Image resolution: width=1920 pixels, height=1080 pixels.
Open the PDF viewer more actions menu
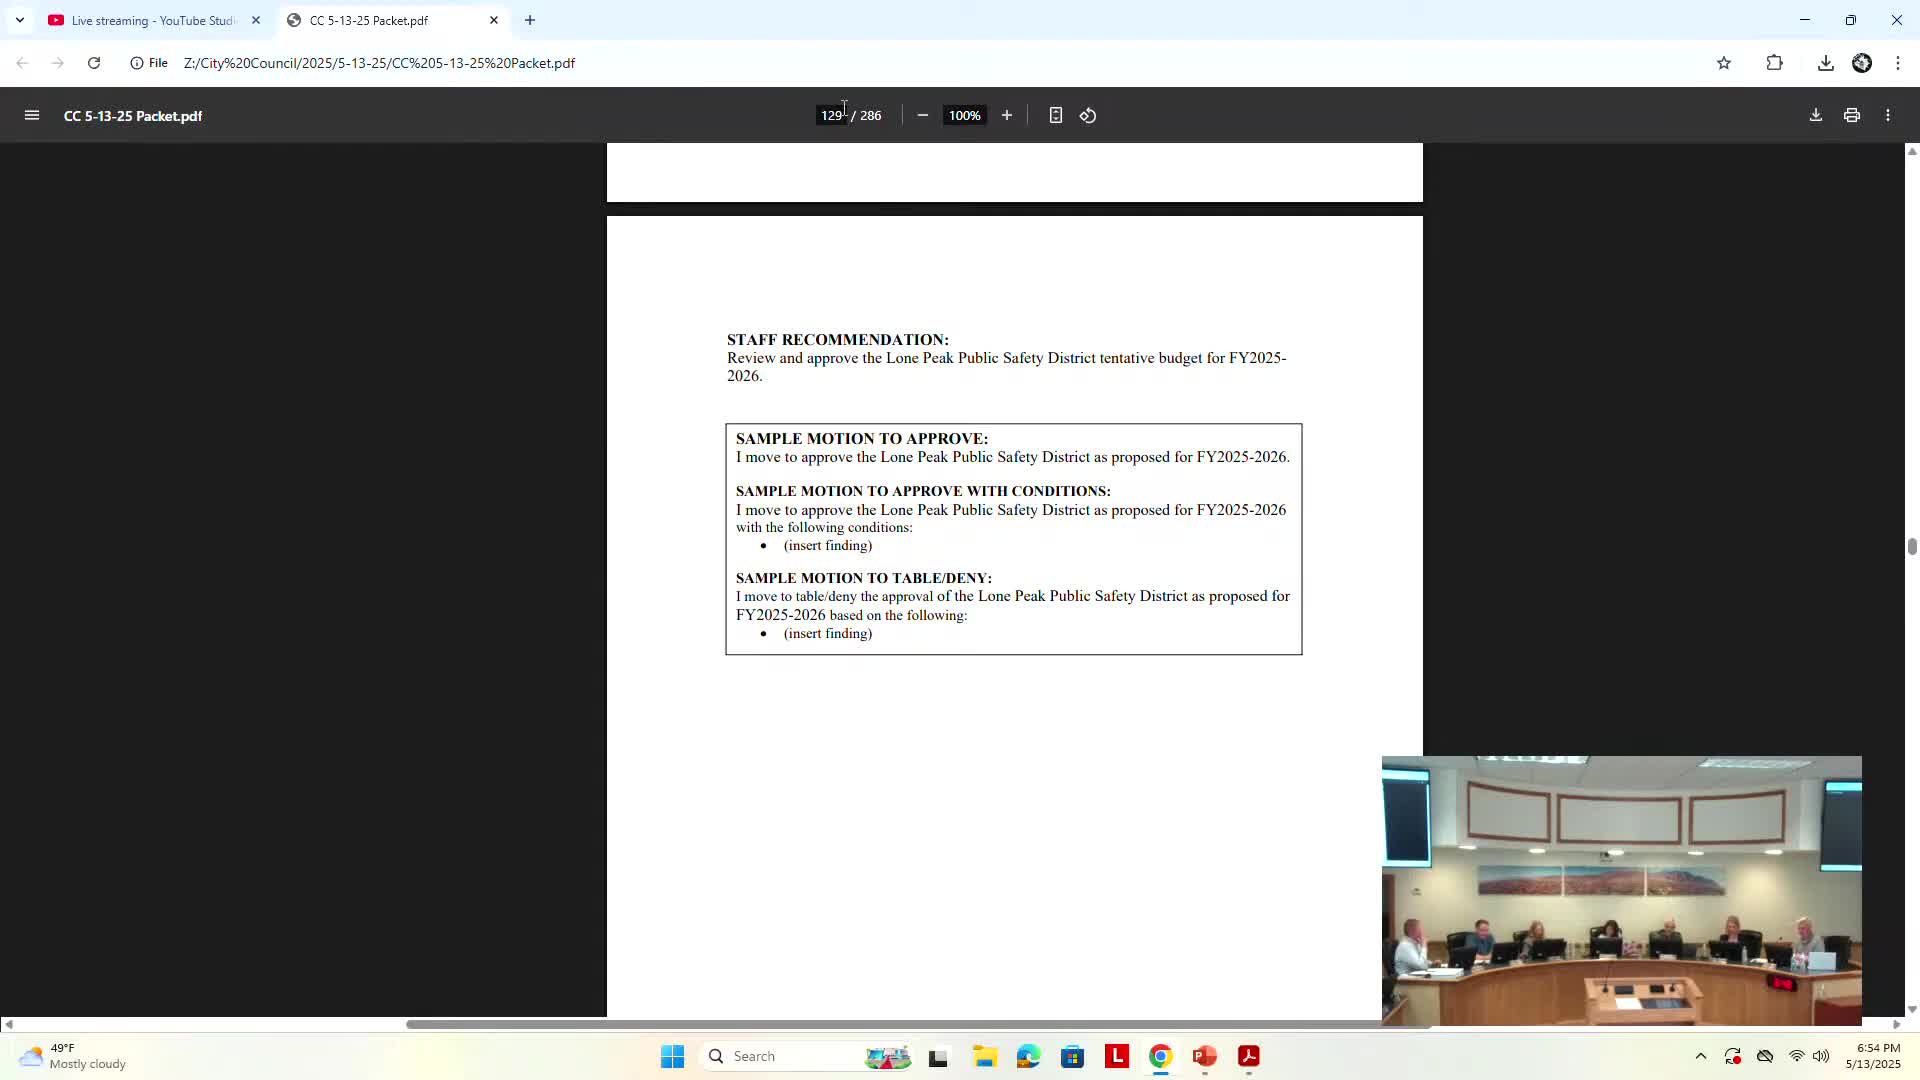(1888, 116)
